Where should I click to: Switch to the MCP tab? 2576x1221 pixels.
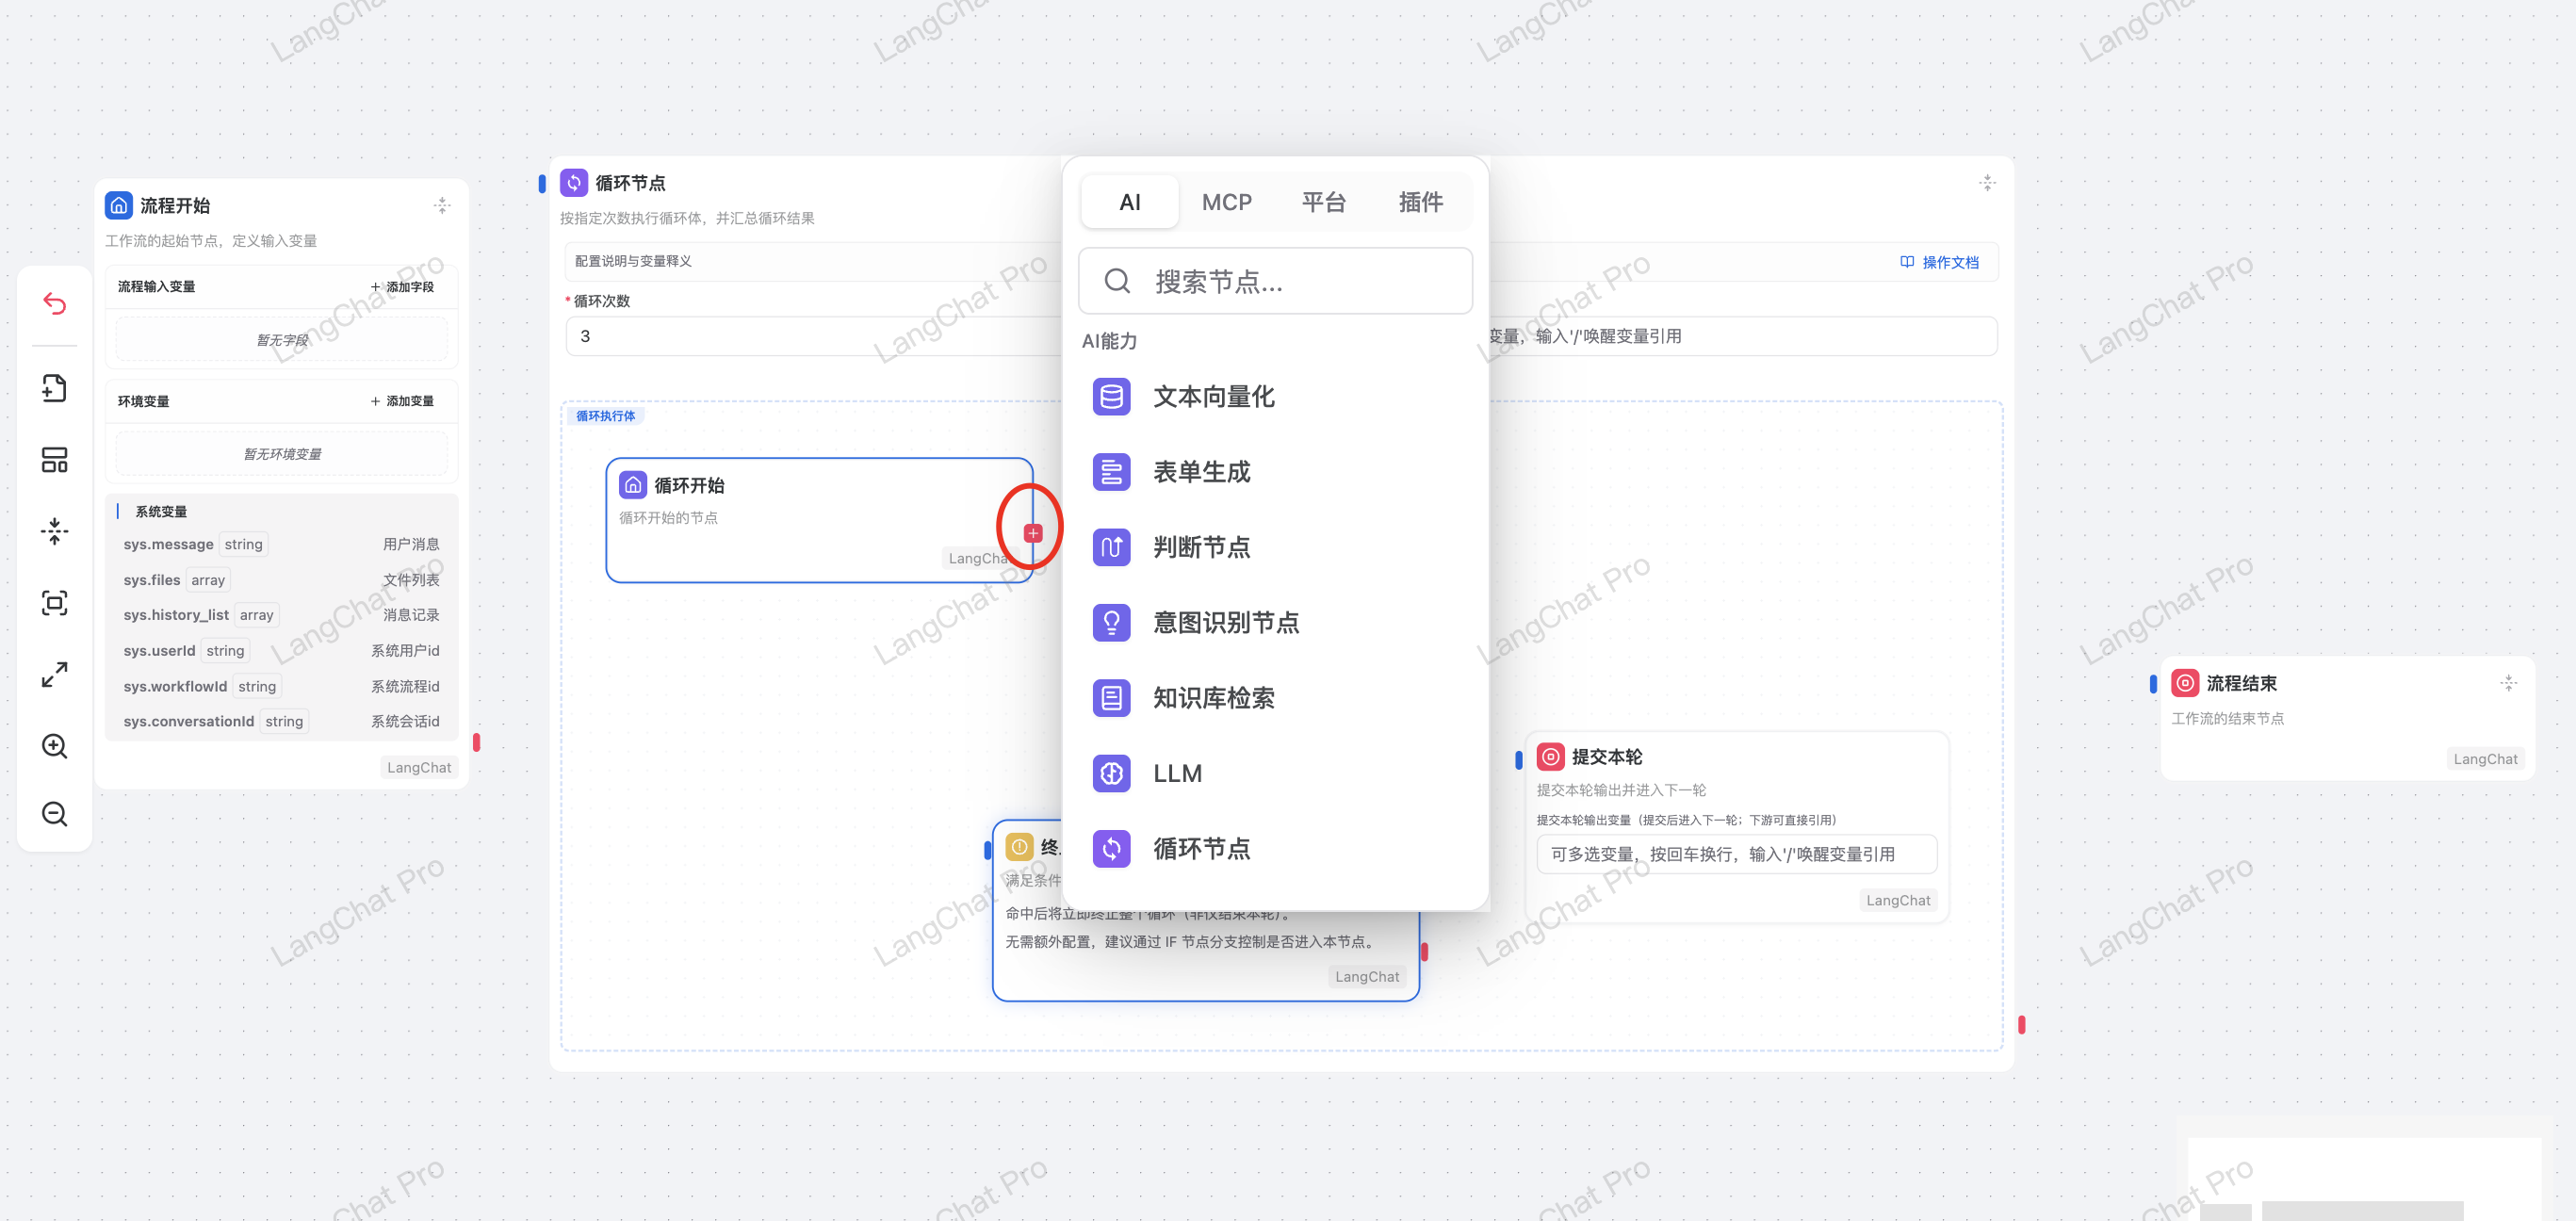click(1226, 202)
